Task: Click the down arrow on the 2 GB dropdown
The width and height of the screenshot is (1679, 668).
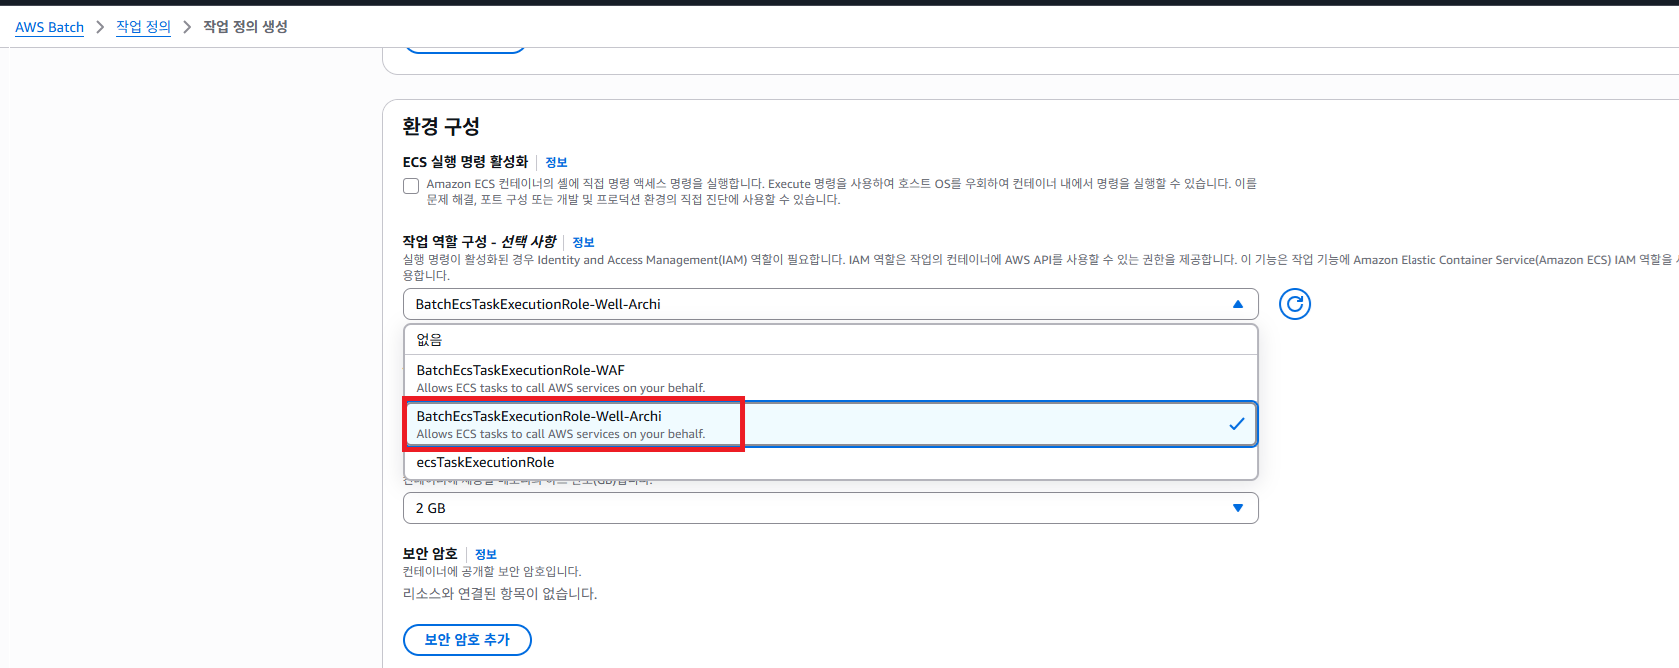Action: [x=1237, y=508]
